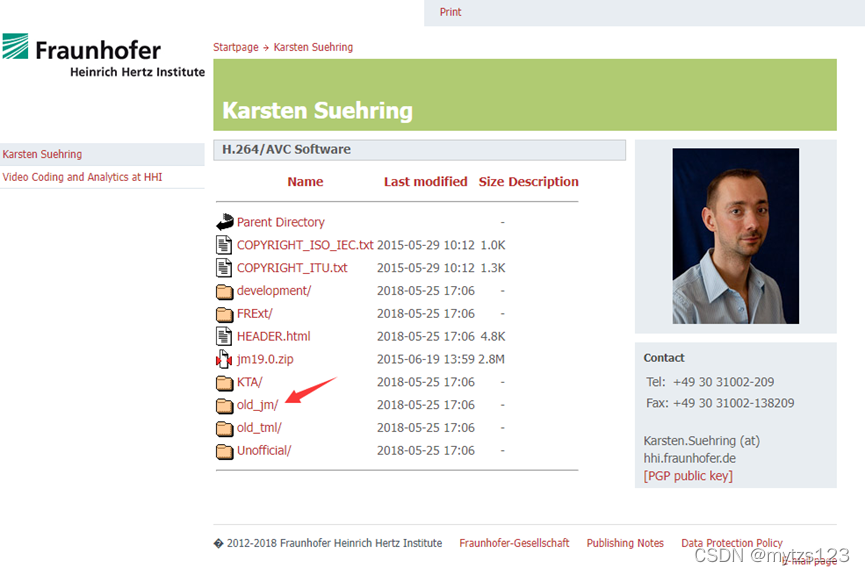Click date 2015-06-19 13:59 of jm19.0.zip
Screen dimensions: 865x575
coord(425,359)
